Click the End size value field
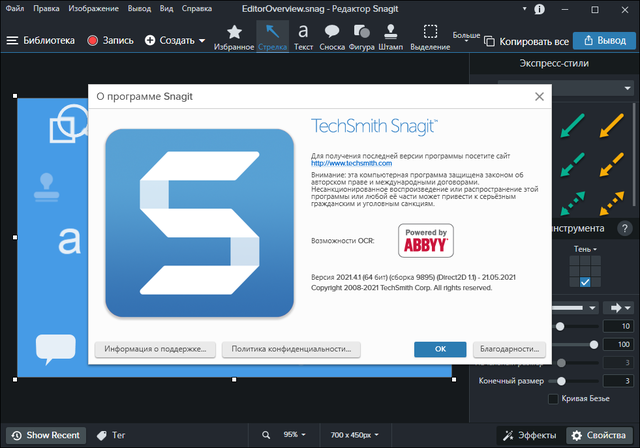This screenshot has height=448, width=640. (x=618, y=381)
